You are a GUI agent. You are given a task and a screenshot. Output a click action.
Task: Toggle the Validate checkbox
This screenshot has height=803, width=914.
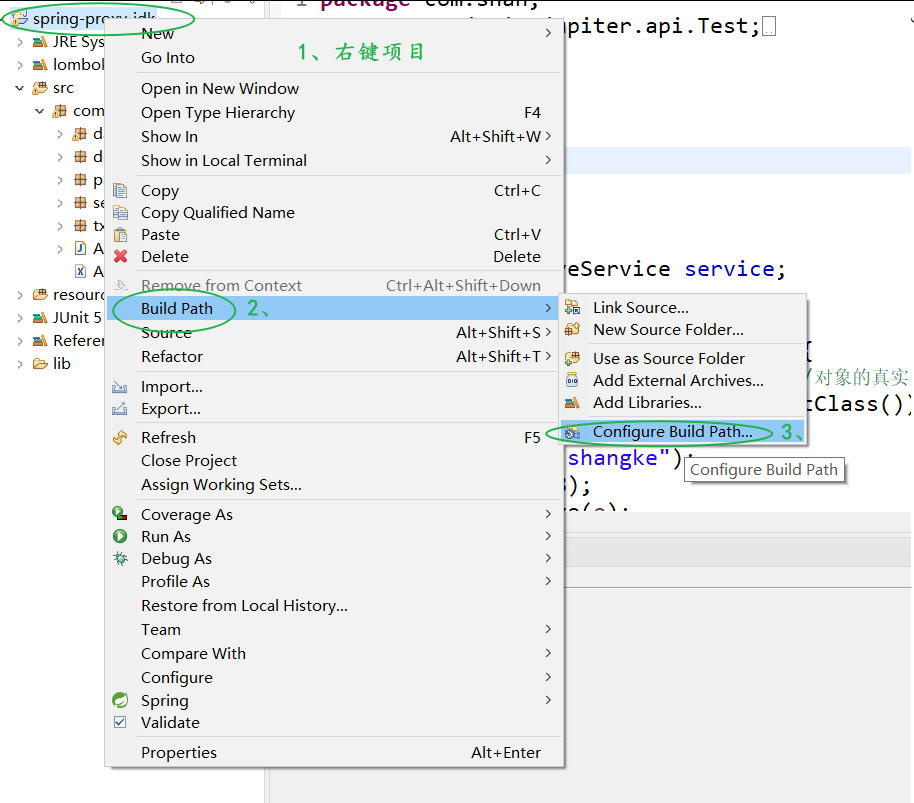[x=120, y=723]
